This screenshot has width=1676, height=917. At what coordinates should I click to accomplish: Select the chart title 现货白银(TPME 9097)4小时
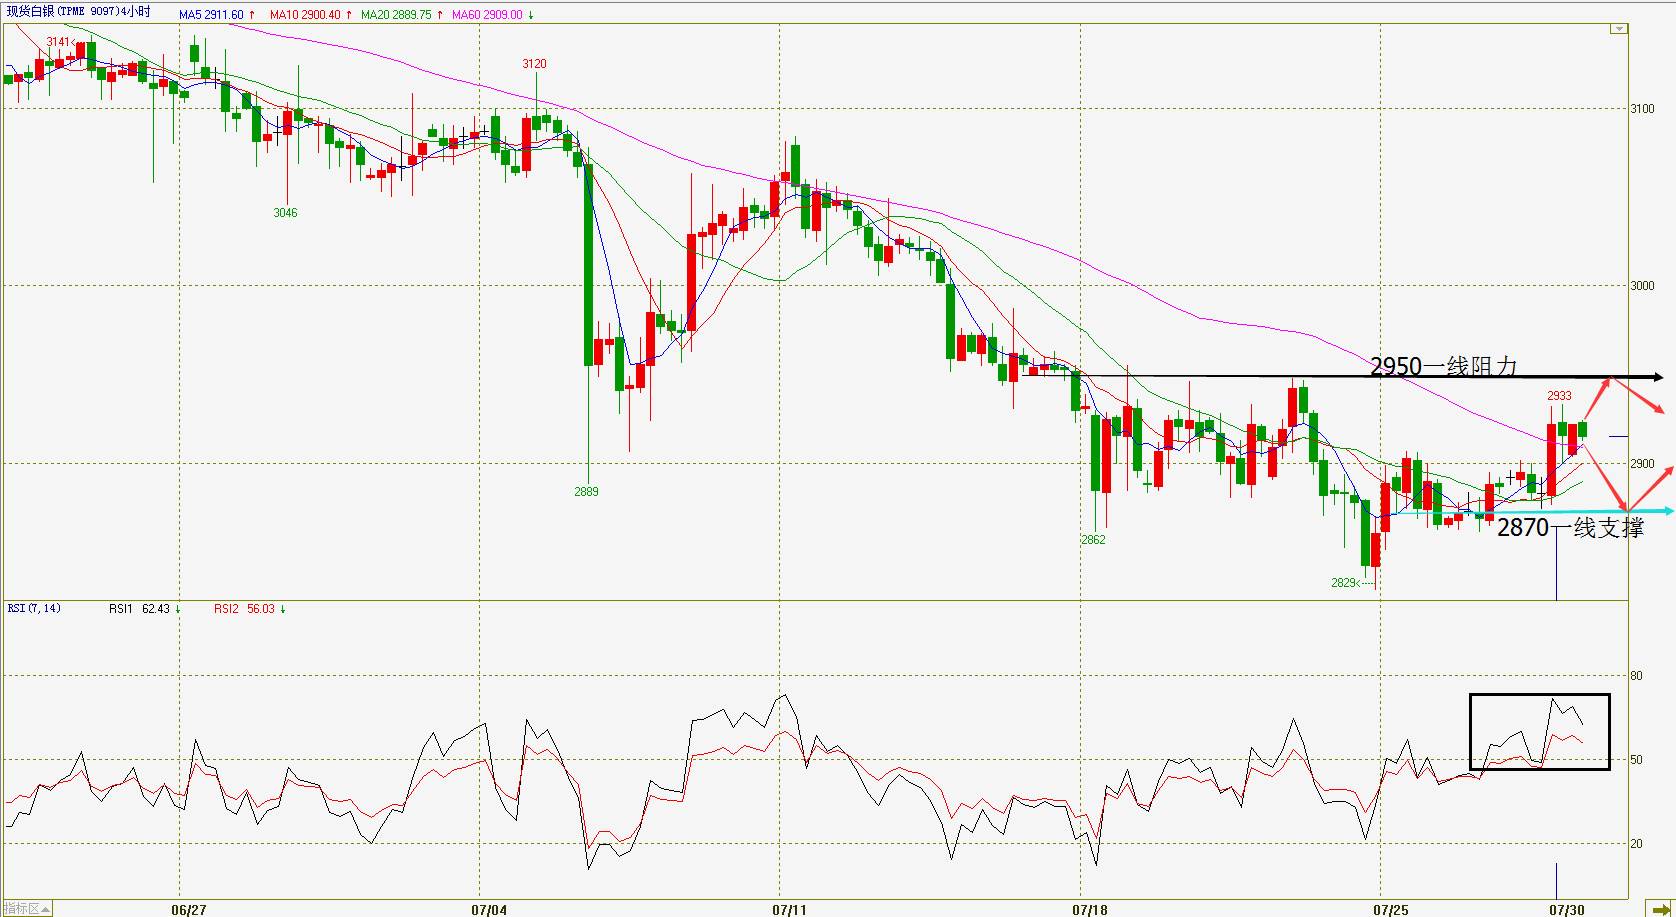[x=78, y=12]
